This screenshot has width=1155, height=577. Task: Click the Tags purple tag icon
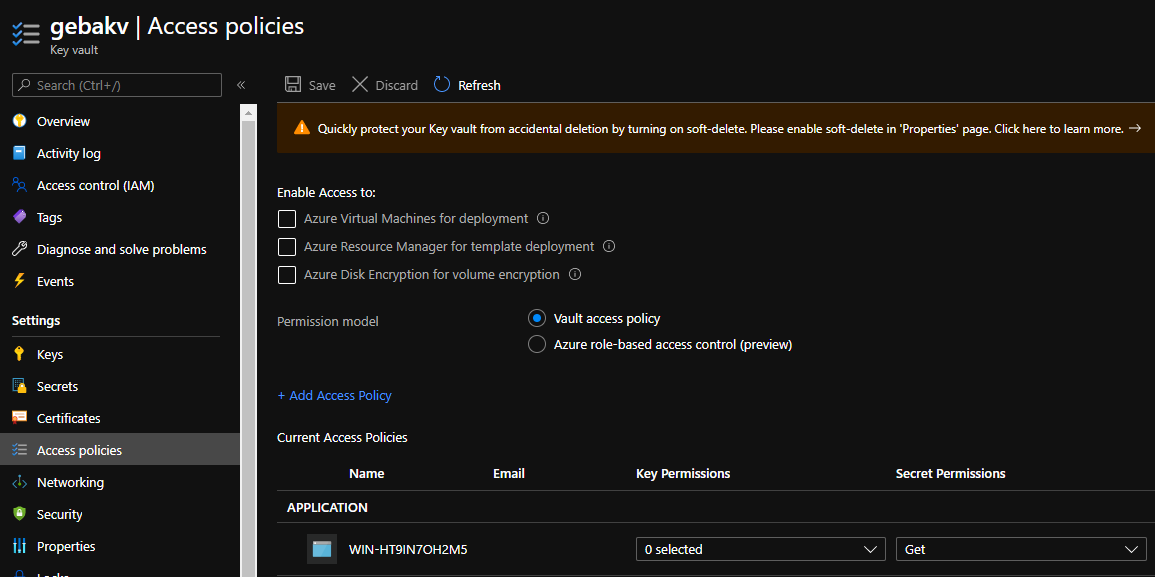point(19,217)
